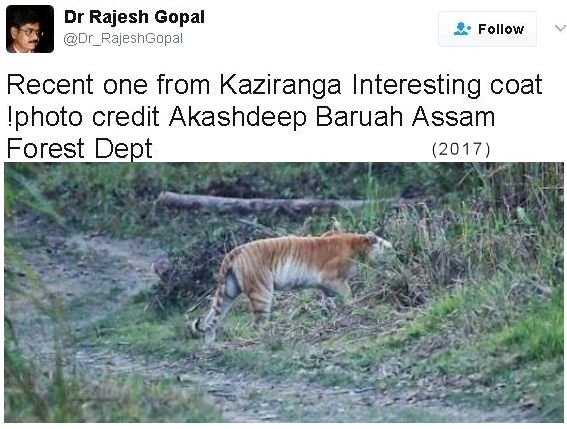Open the @Dr_RajeshGopal handle link
Screen dimensions: 567x429
click(x=123, y=38)
